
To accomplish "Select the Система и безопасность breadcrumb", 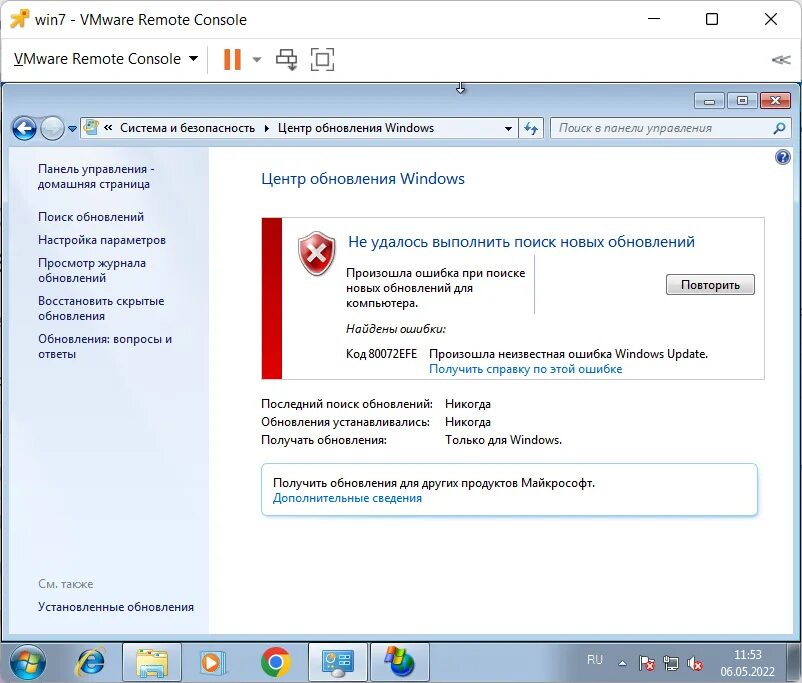I will click(x=187, y=128).
